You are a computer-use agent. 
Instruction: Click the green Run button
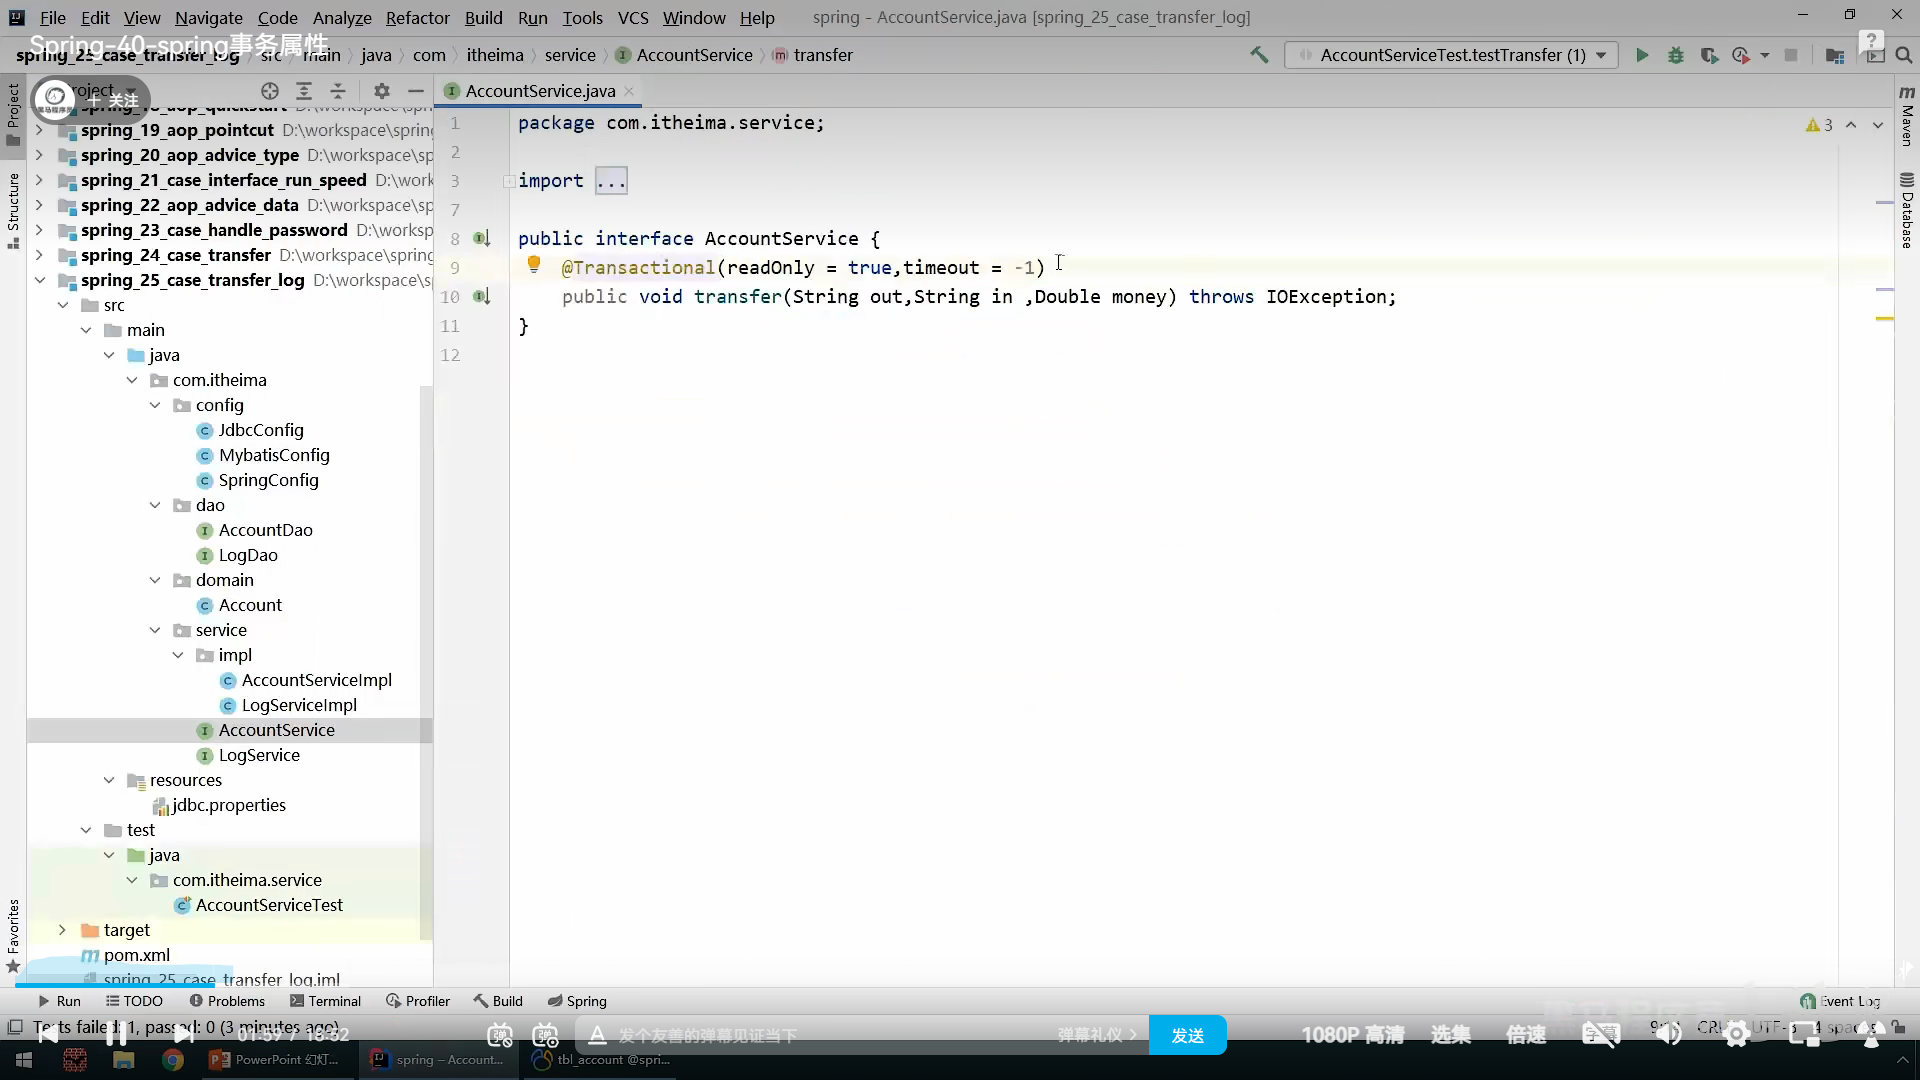pyautogui.click(x=1641, y=55)
